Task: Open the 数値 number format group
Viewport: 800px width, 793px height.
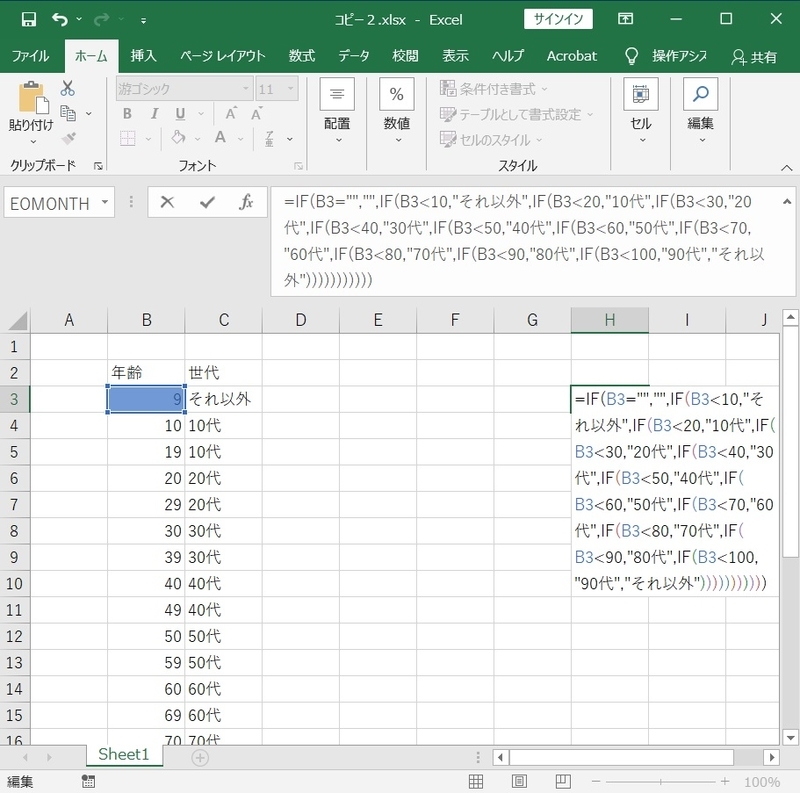Action: click(x=396, y=111)
